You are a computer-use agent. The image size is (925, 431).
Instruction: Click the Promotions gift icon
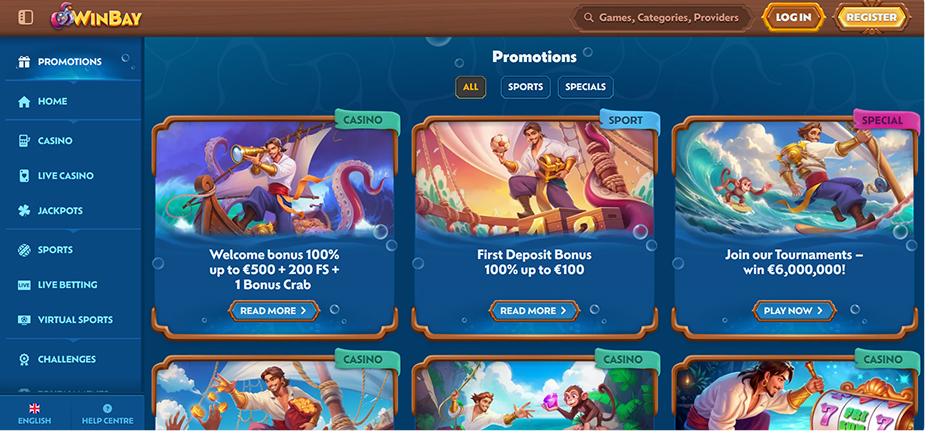point(24,62)
